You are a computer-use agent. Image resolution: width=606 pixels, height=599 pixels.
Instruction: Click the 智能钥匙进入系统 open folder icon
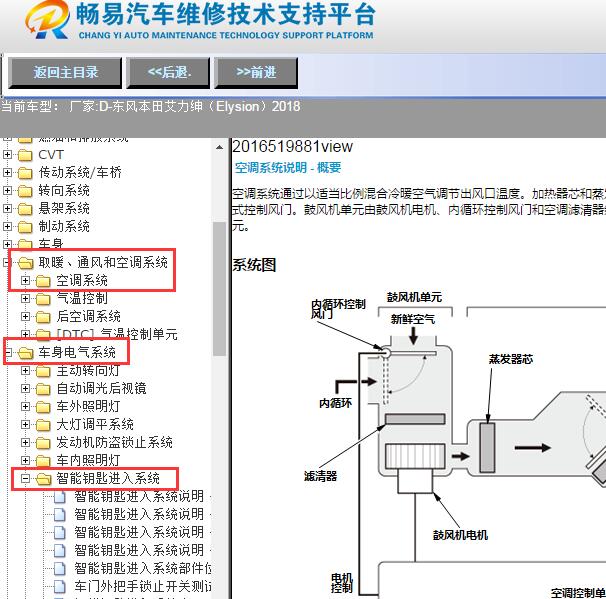(44, 479)
